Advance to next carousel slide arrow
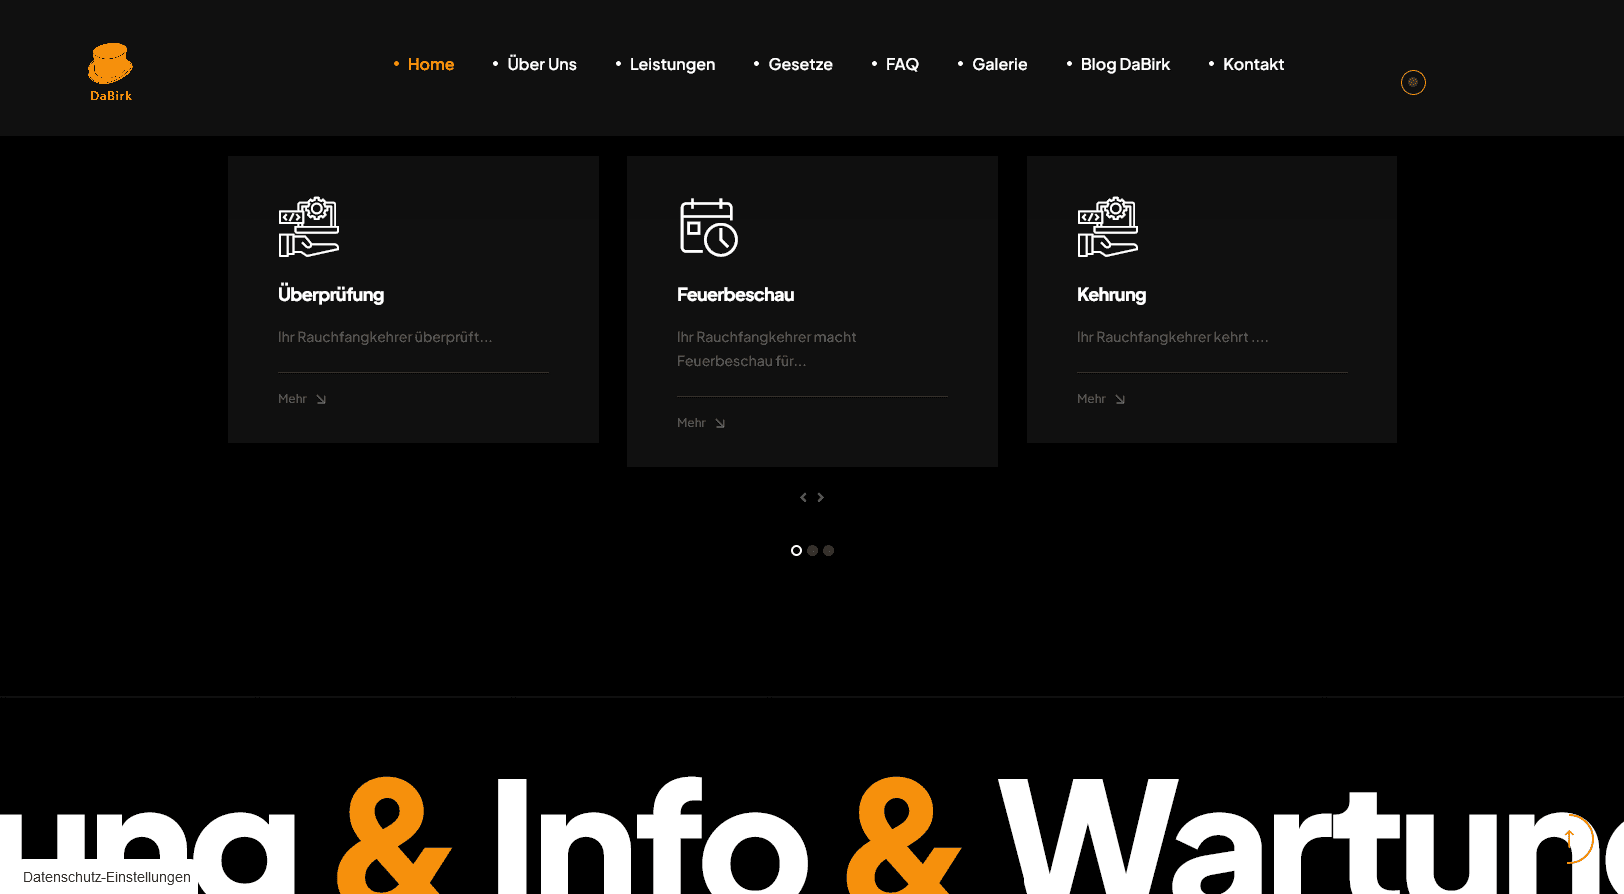The width and height of the screenshot is (1624, 894). [x=821, y=497]
